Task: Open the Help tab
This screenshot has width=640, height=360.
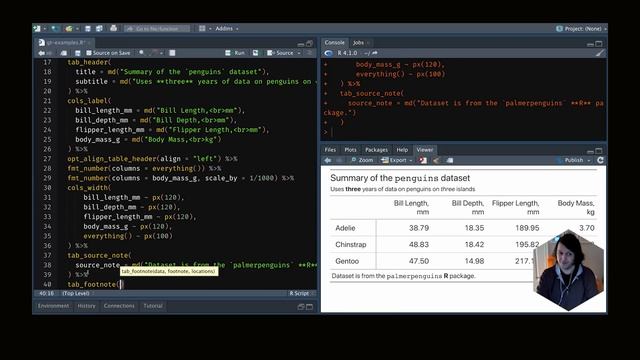Action: click(402, 150)
